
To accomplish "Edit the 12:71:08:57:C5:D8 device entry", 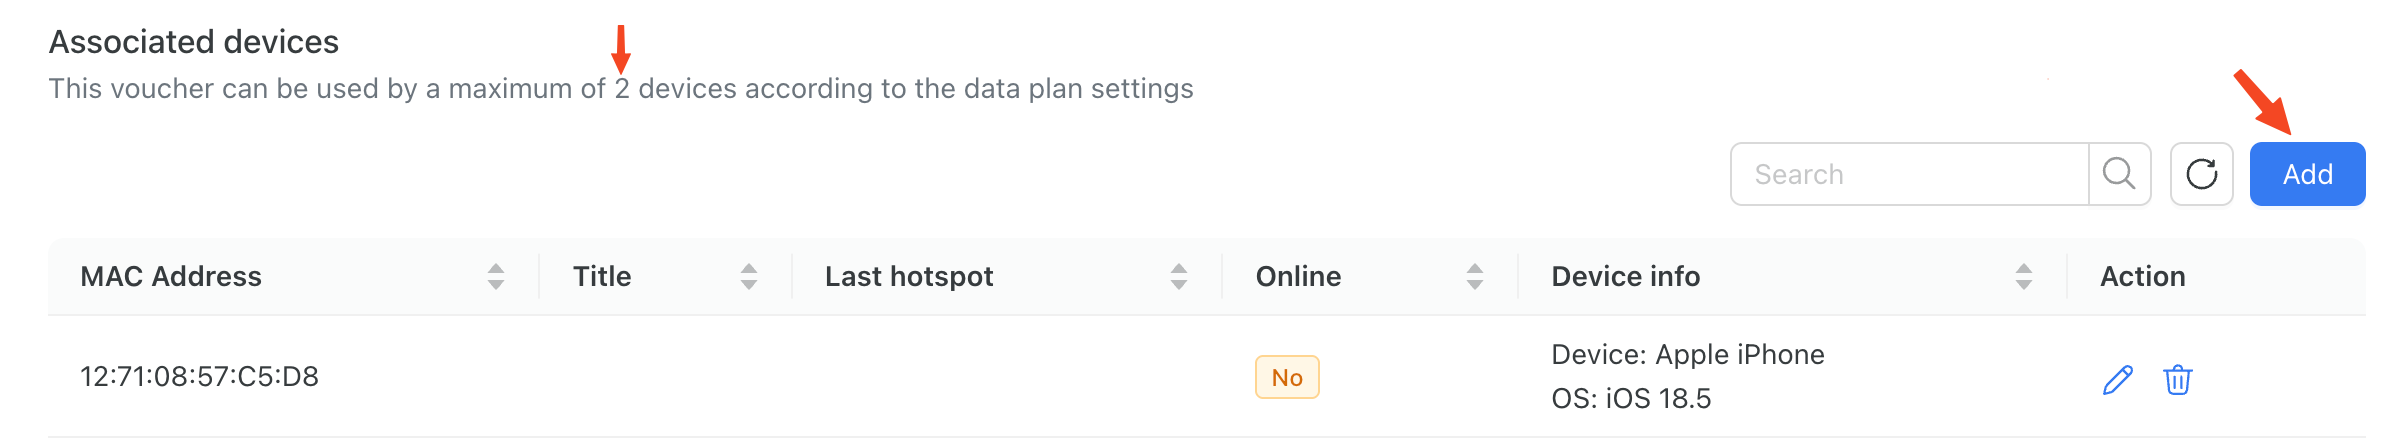I will [x=2118, y=380].
